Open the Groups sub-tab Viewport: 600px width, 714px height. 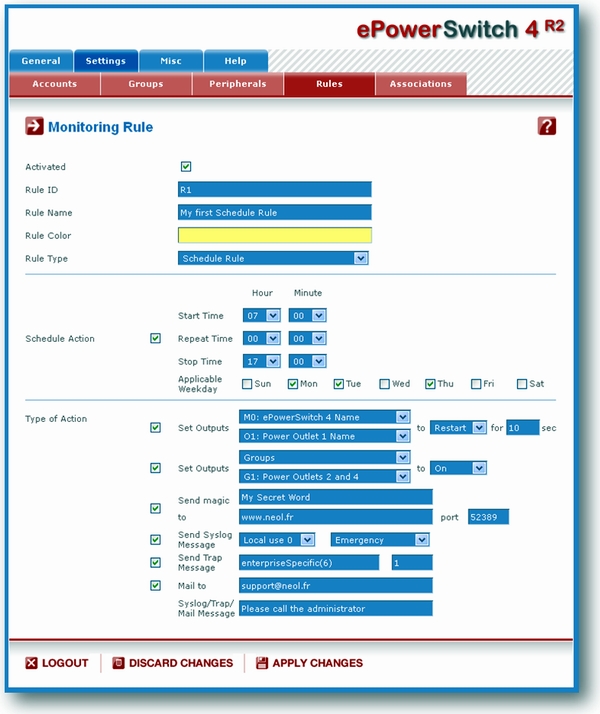146,84
